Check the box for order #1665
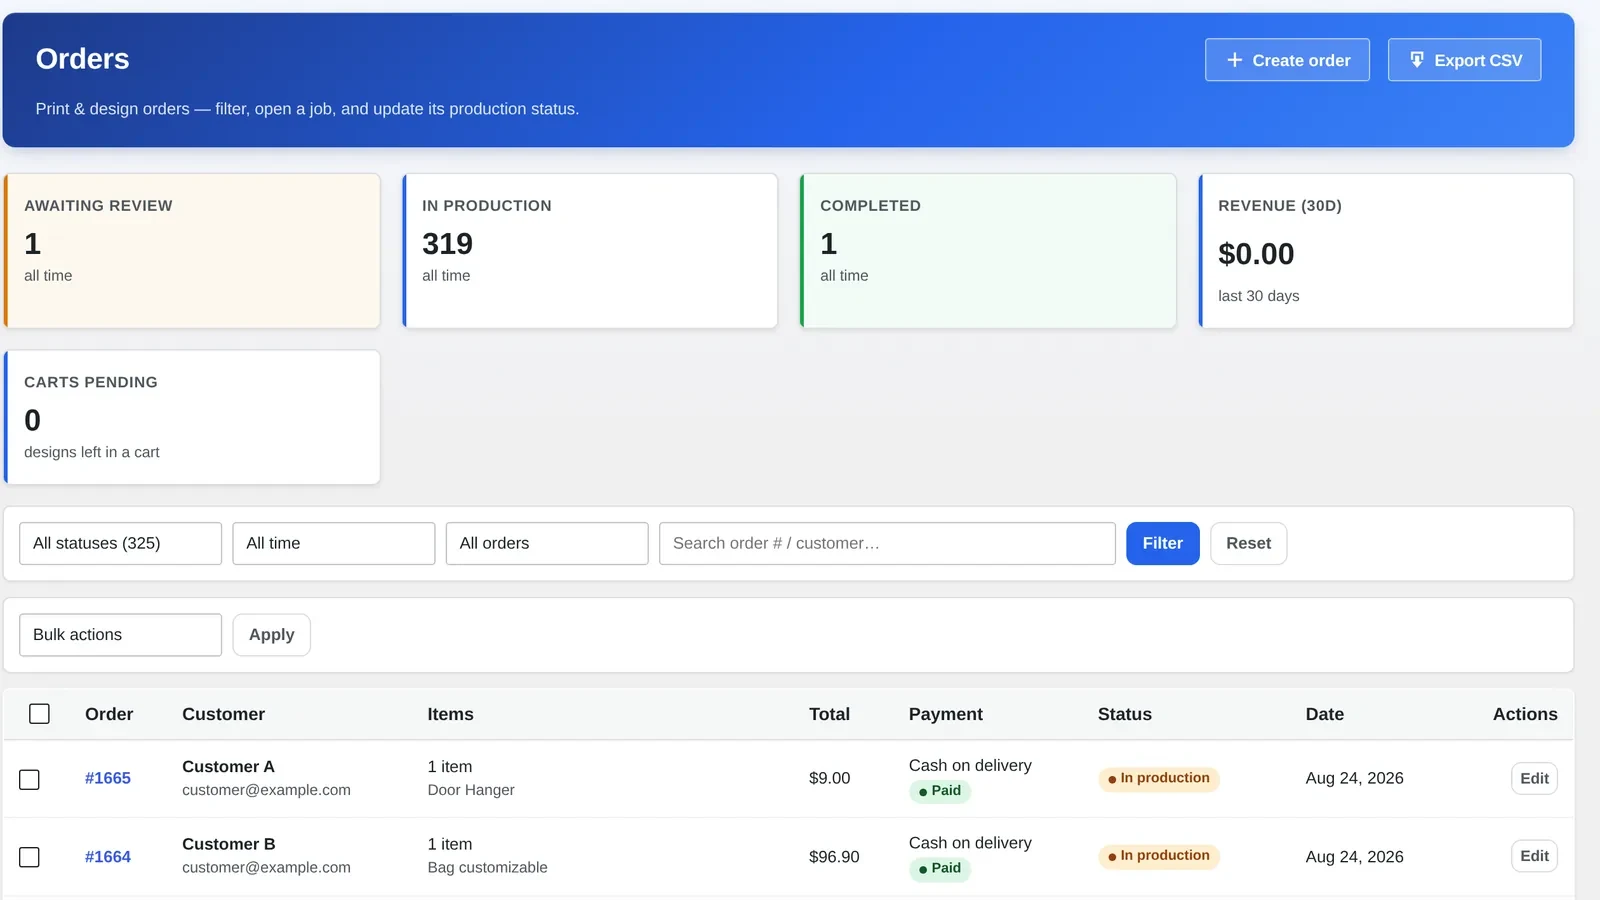This screenshot has height=900, width=1600. [30, 779]
